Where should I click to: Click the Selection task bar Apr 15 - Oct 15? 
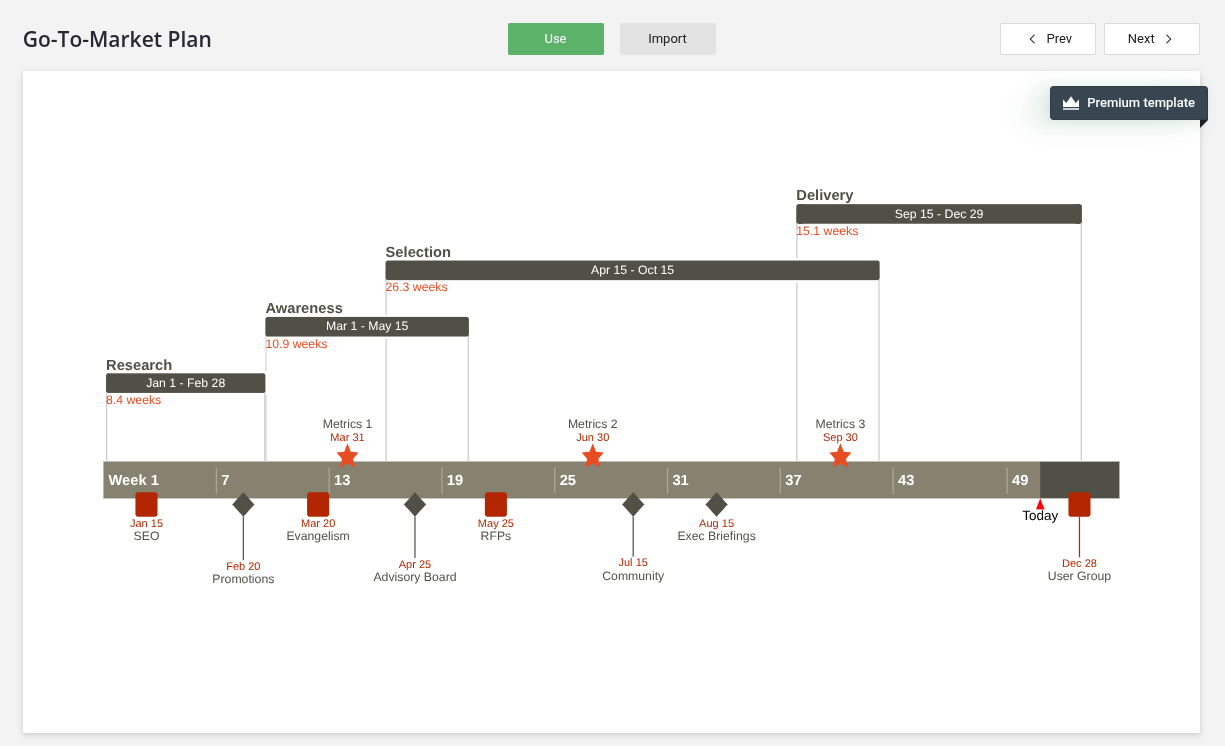coord(632,270)
